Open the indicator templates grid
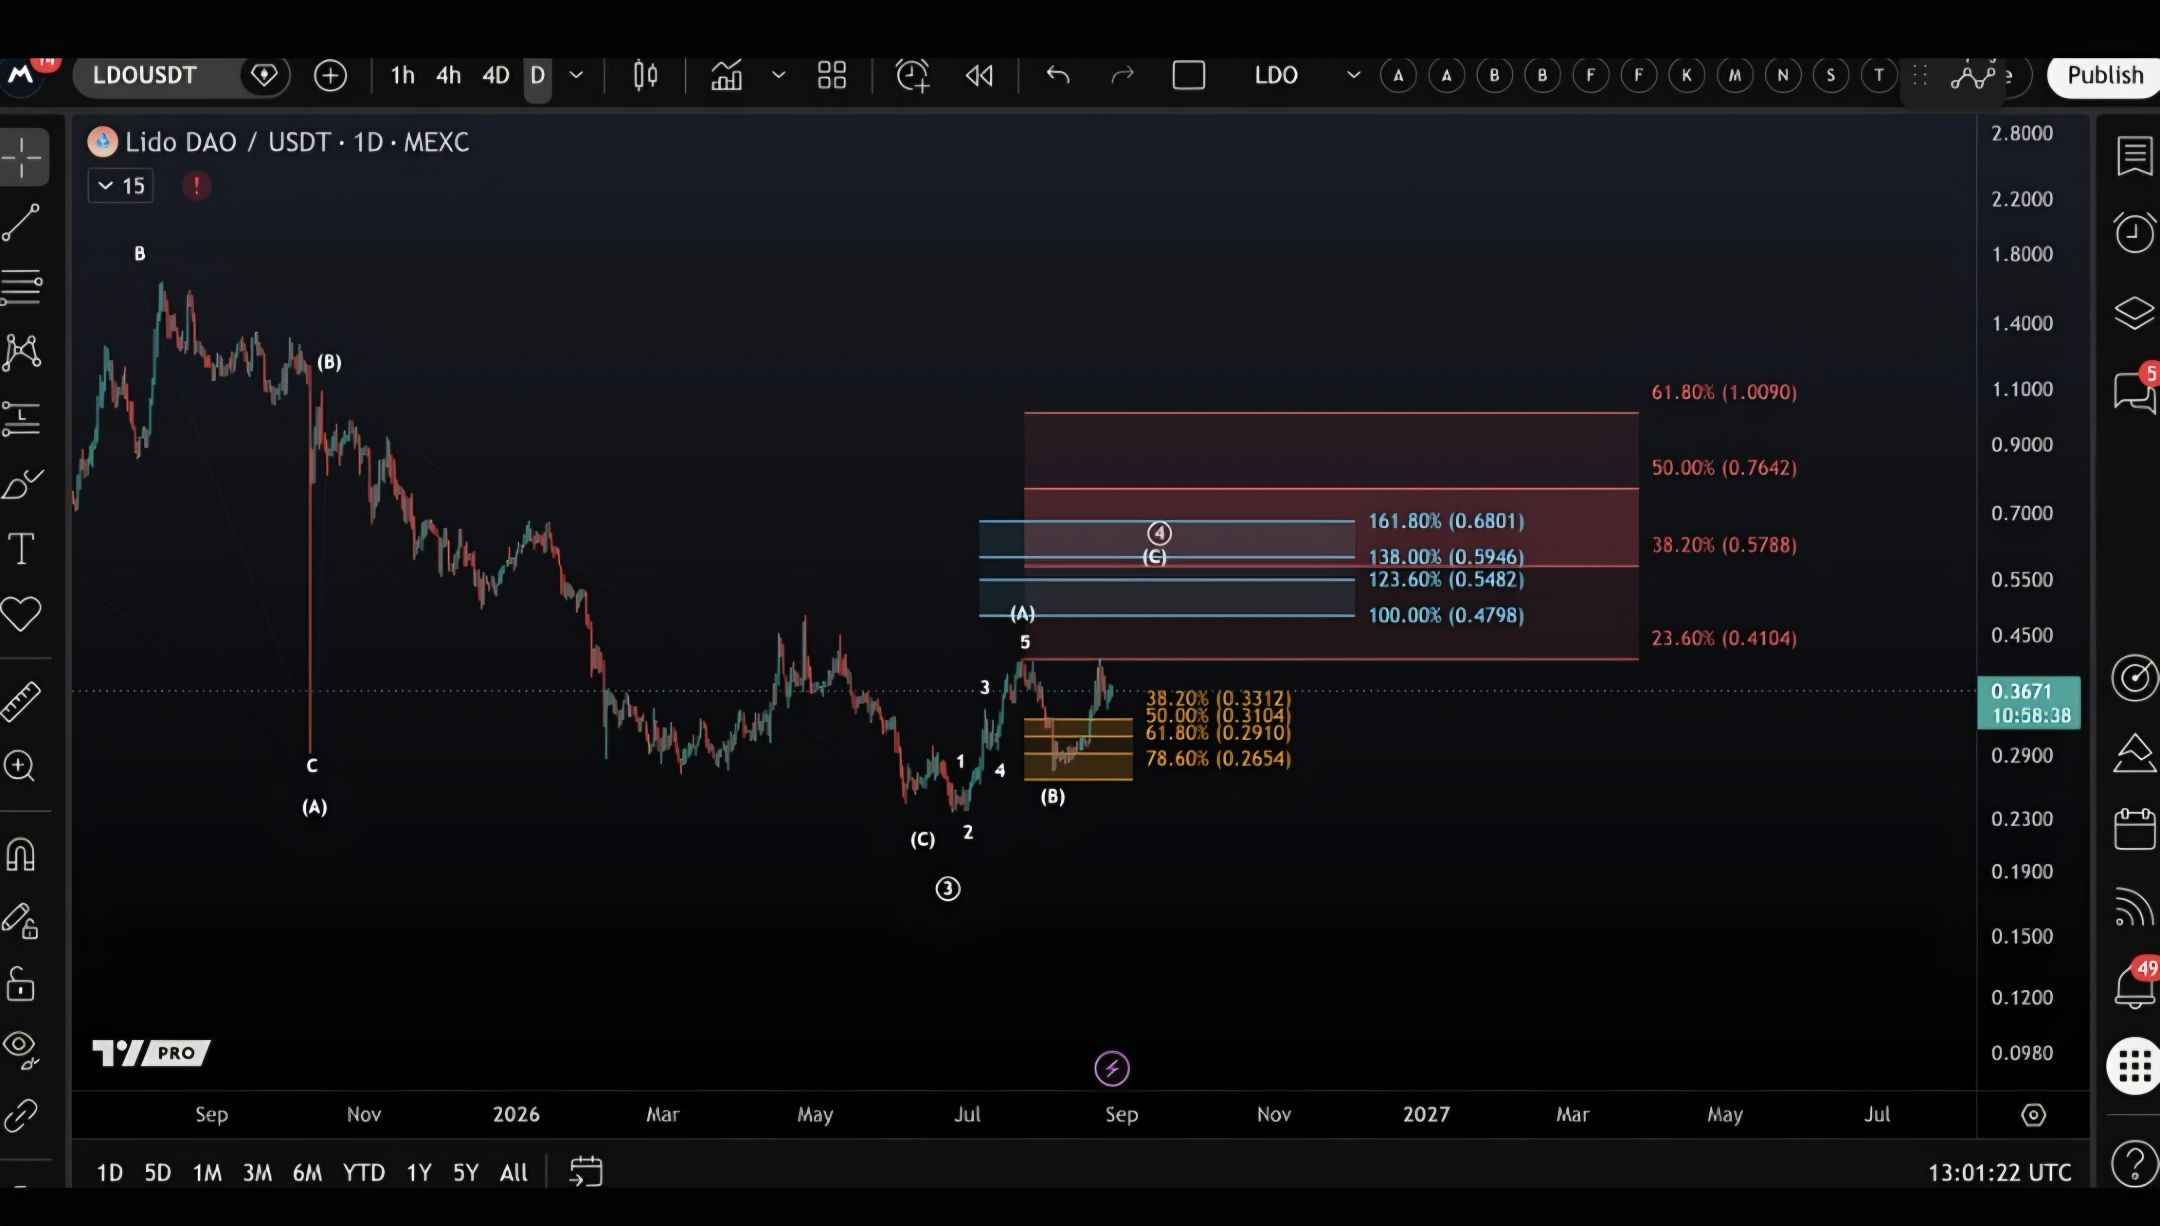Image resolution: width=2160 pixels, height=1226 pixels. [x=832, y=75]
